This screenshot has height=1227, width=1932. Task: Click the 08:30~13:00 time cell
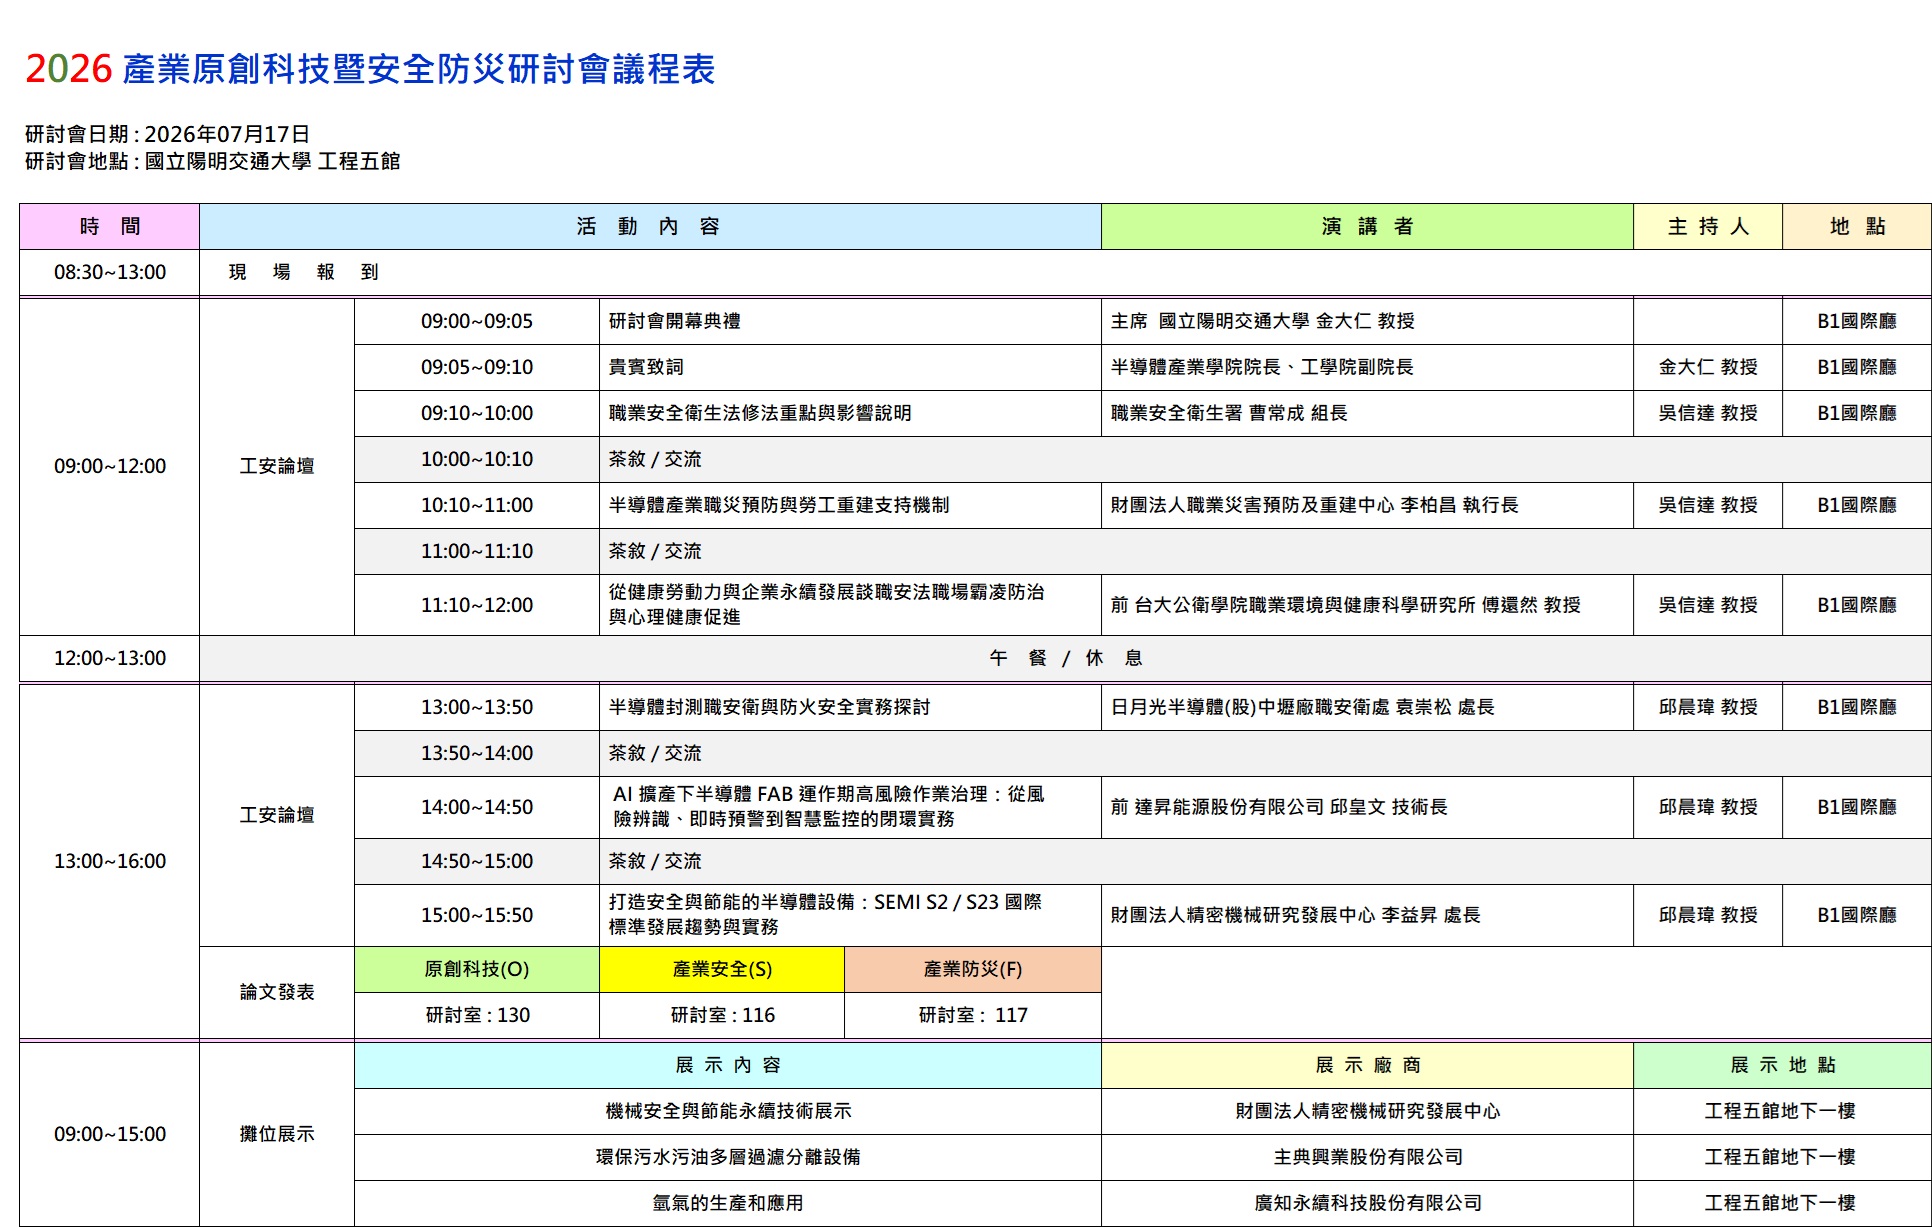(x=110, y=272)
